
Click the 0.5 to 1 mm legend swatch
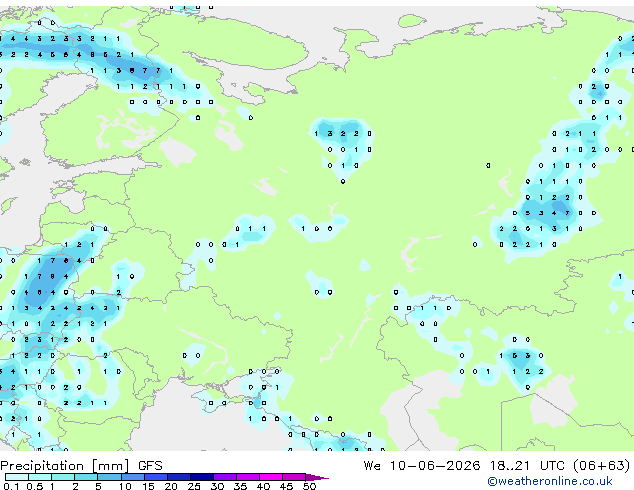[40, 477]
